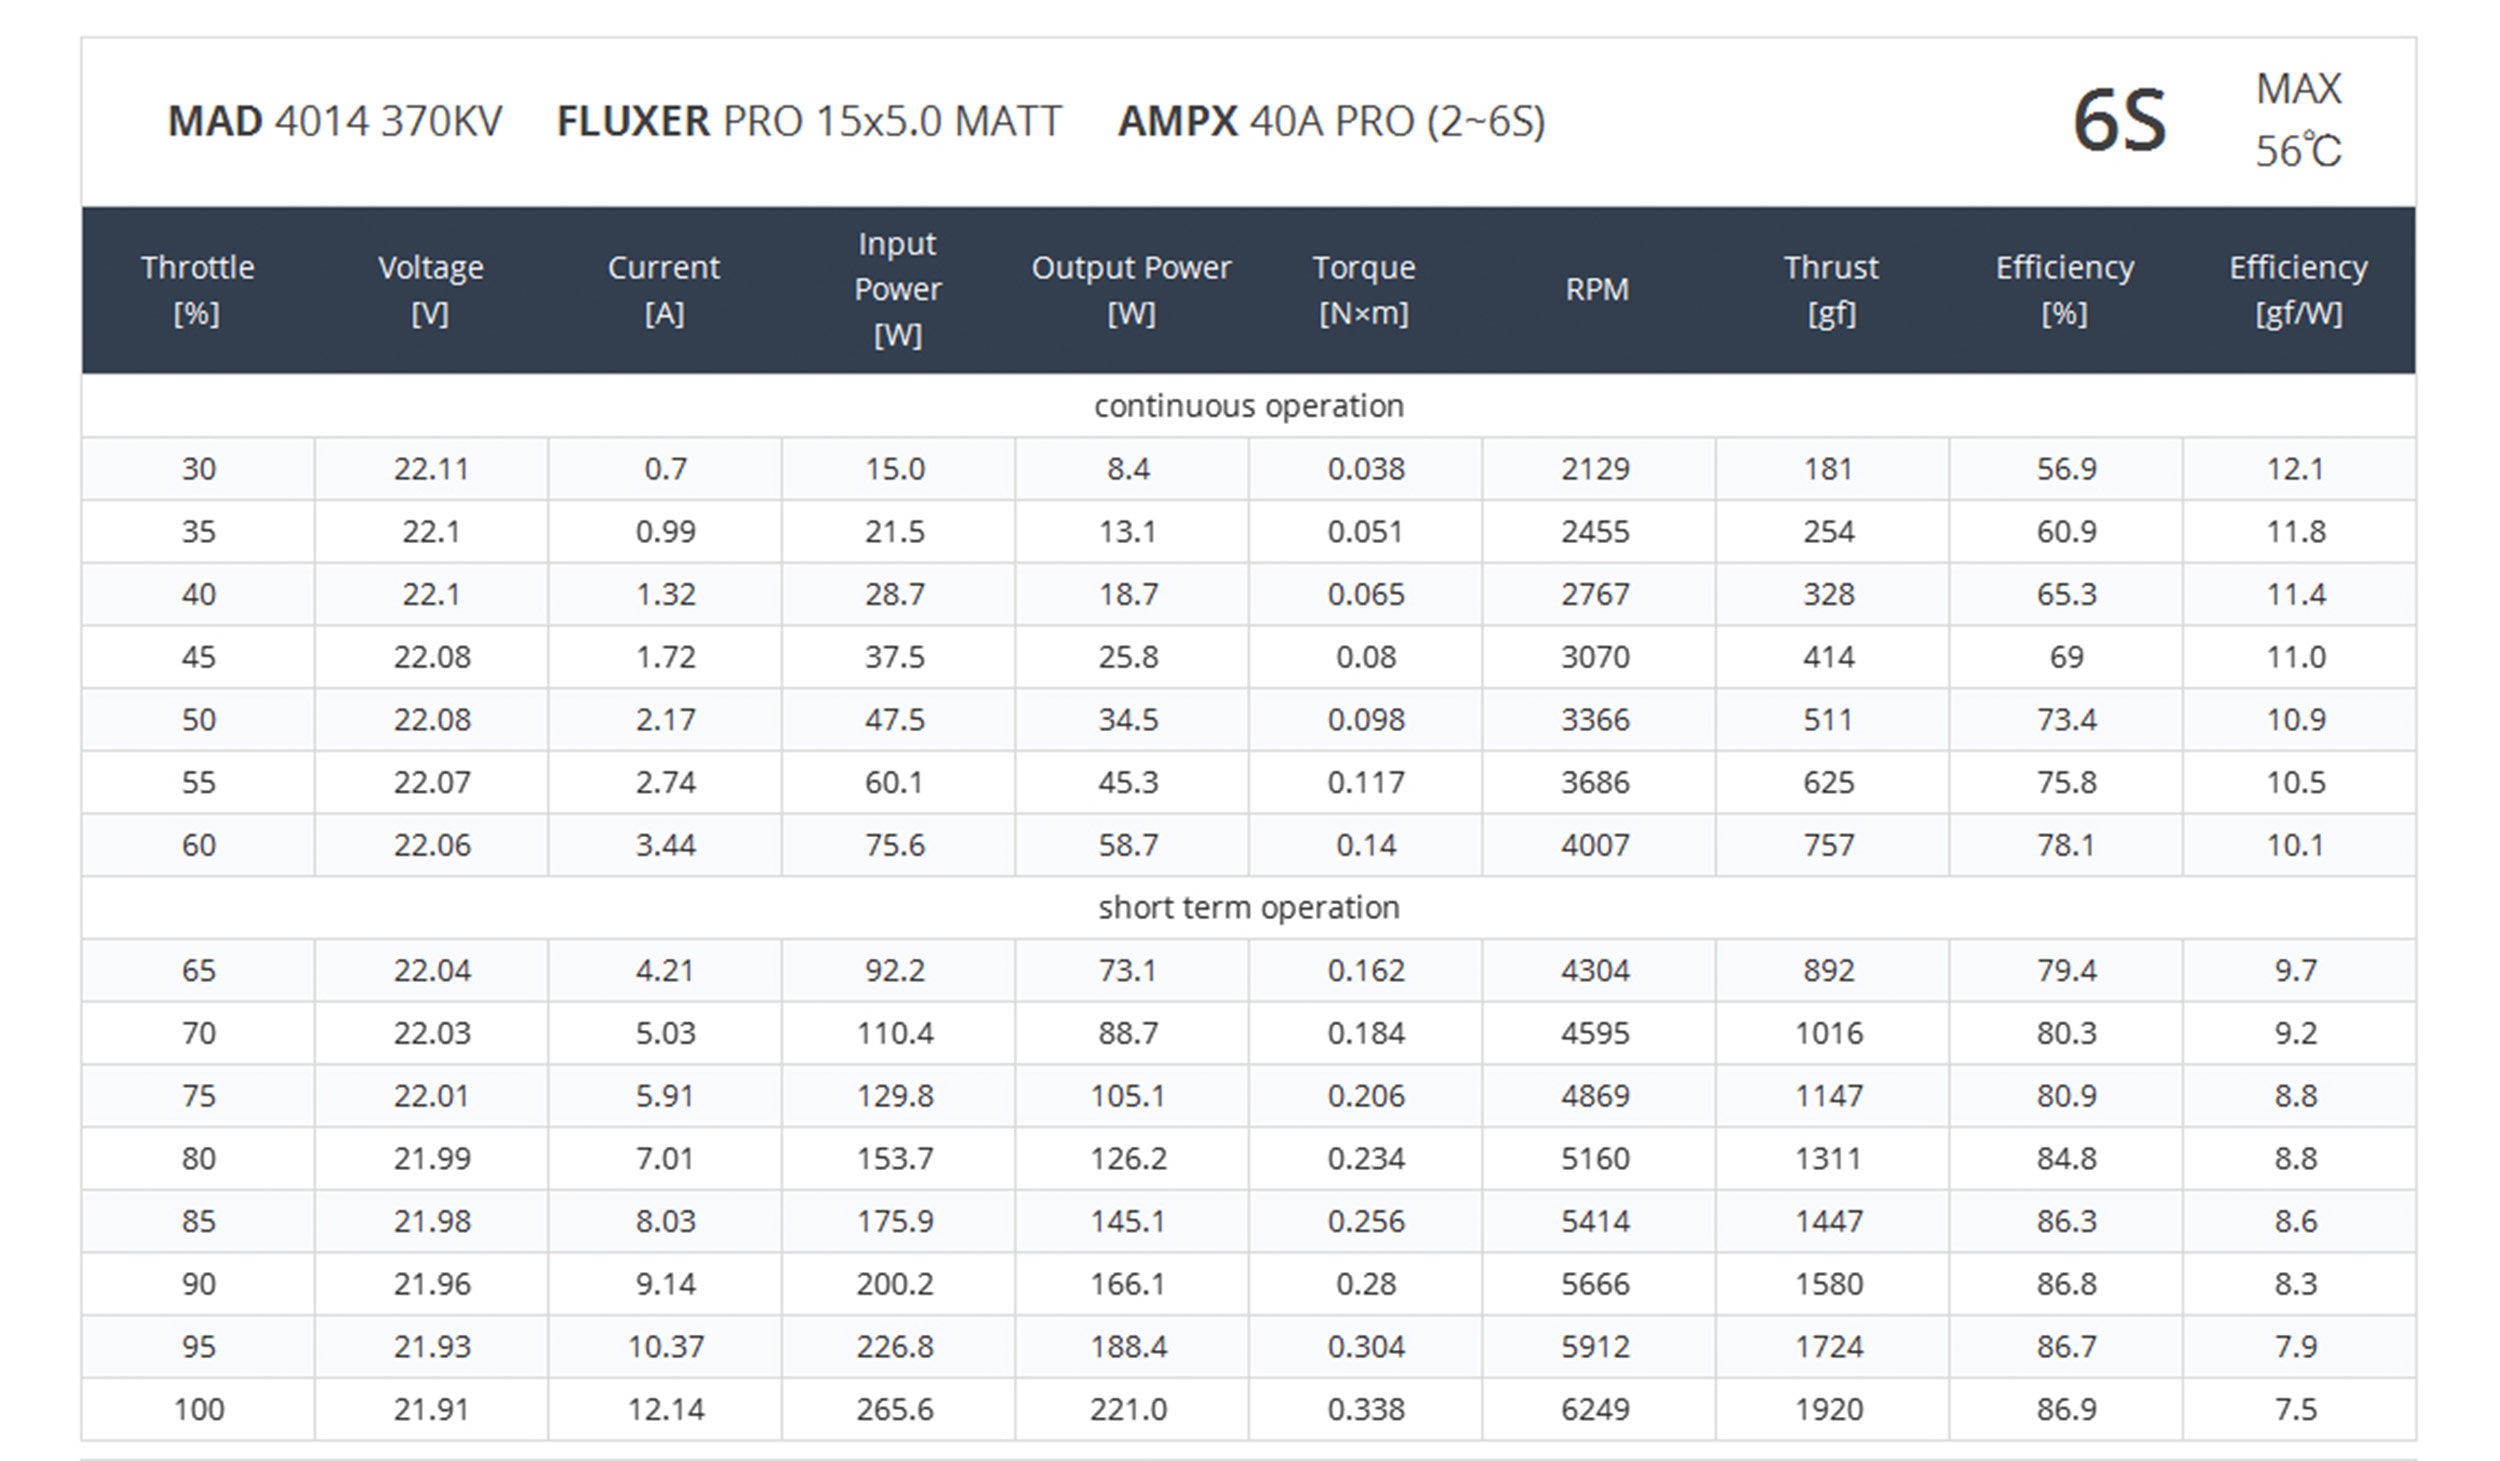This screenshot has height=1461, width=2500.
Task: Click throttle value 45
Action: (x=199, y=657)
